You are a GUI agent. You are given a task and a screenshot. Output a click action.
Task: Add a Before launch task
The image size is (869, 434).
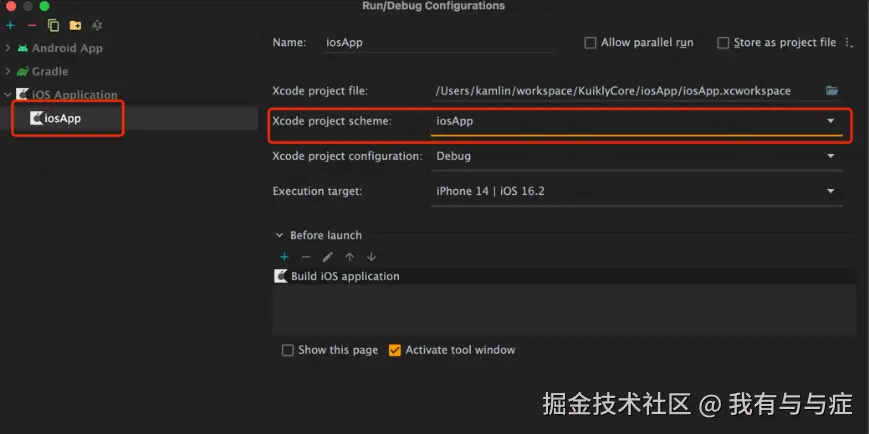284,257
